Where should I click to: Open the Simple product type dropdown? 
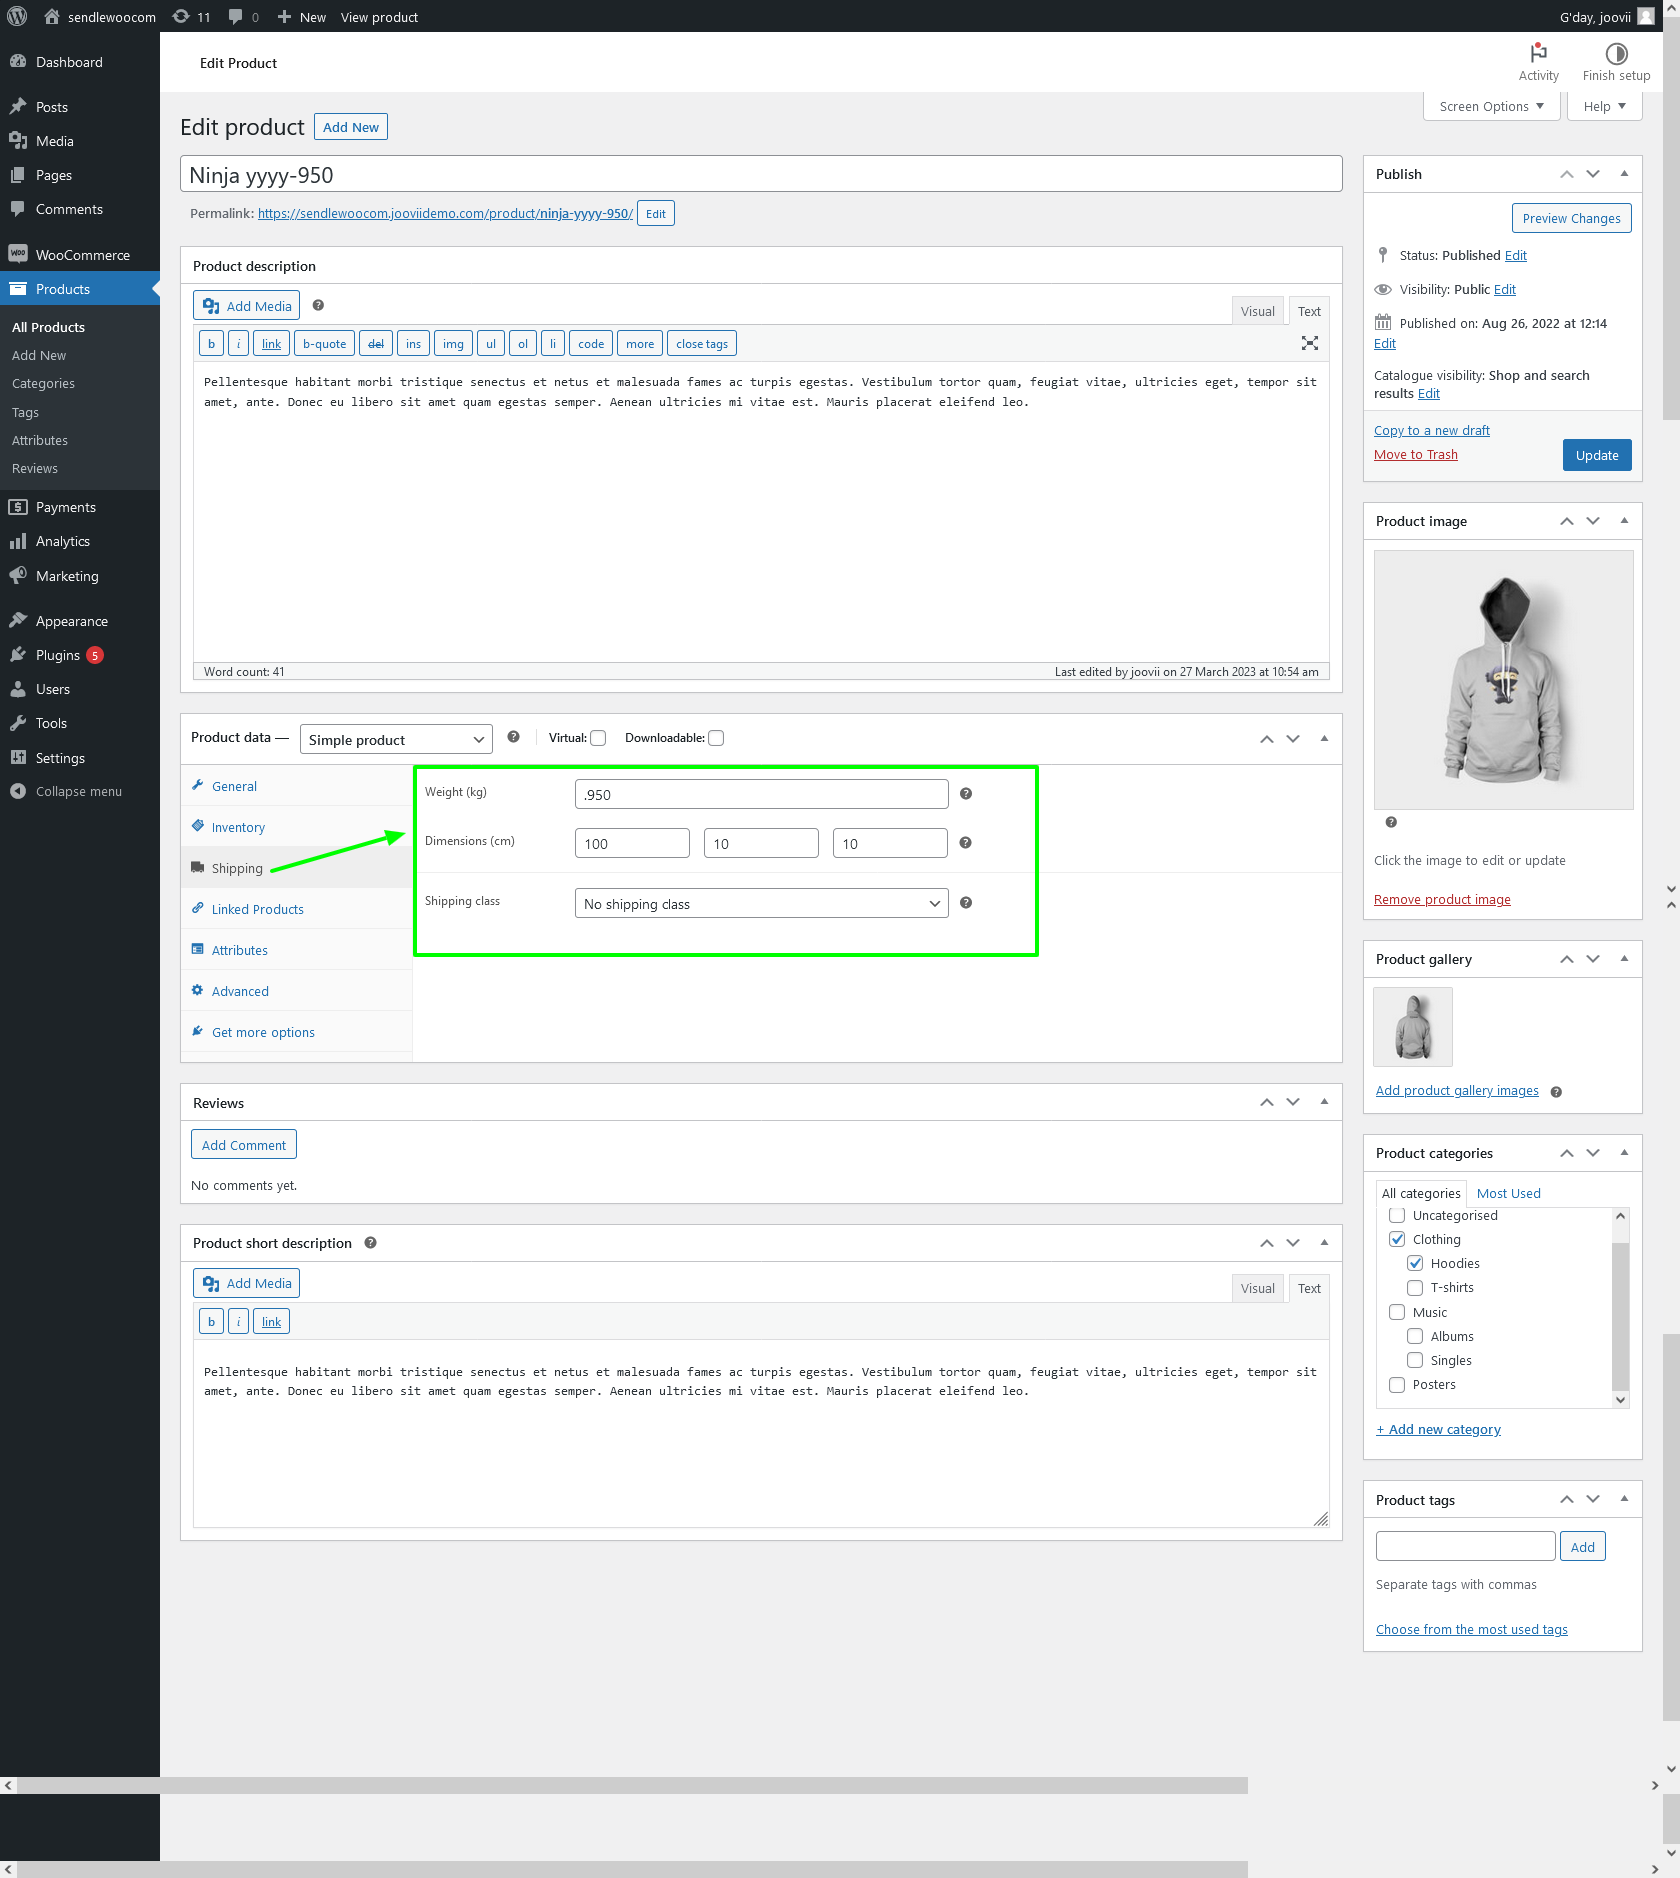(x=396, y=740)
